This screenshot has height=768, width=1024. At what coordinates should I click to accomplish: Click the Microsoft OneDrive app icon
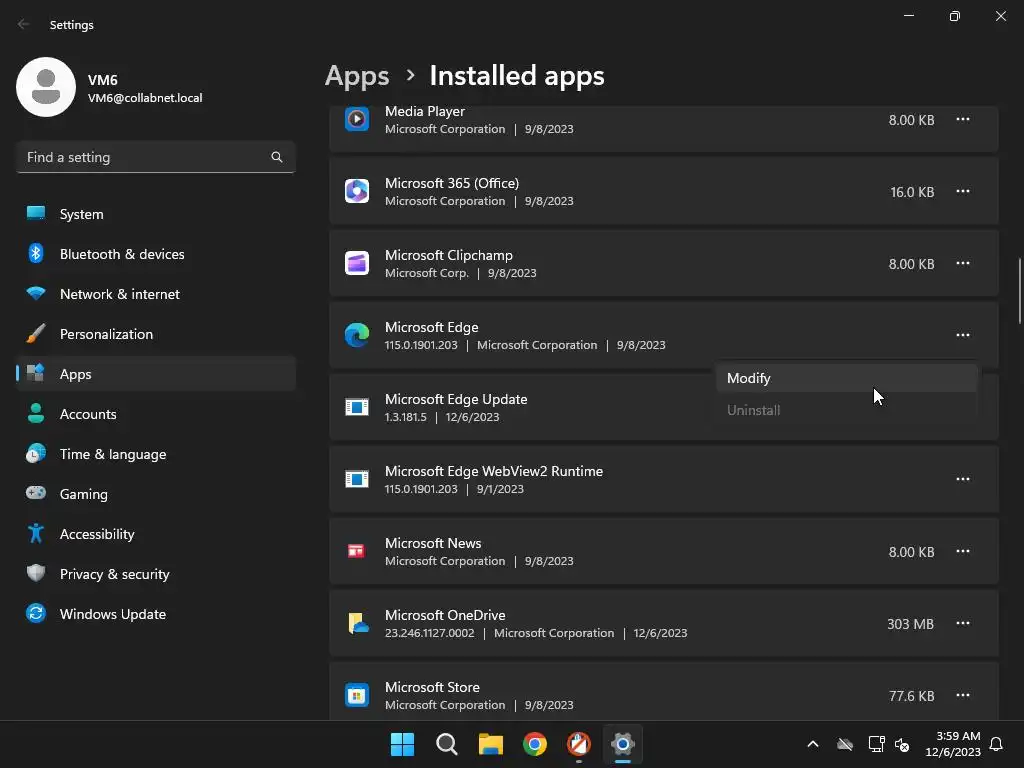(x=357, y=623)
